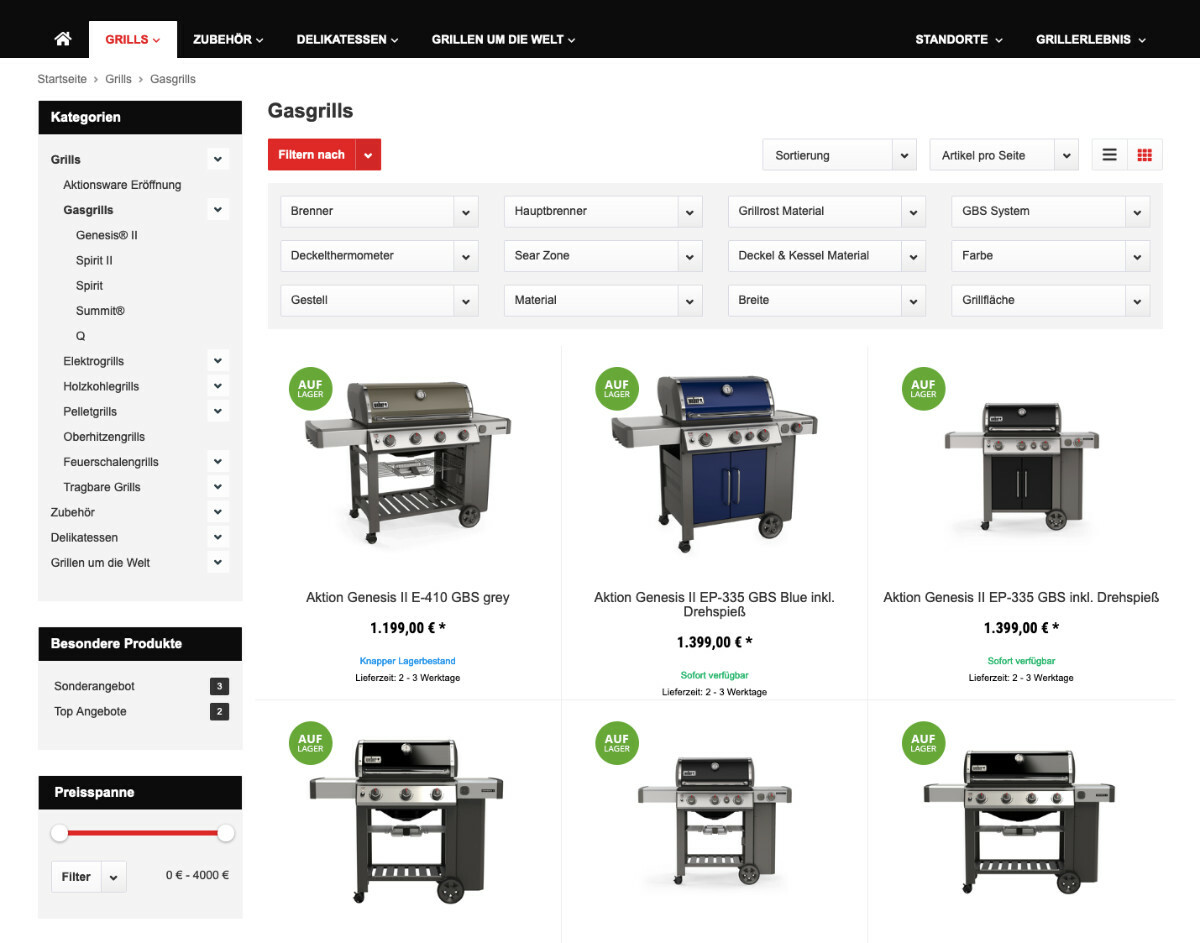Collapse the Grills category chevron

click(x=218, y=159)
